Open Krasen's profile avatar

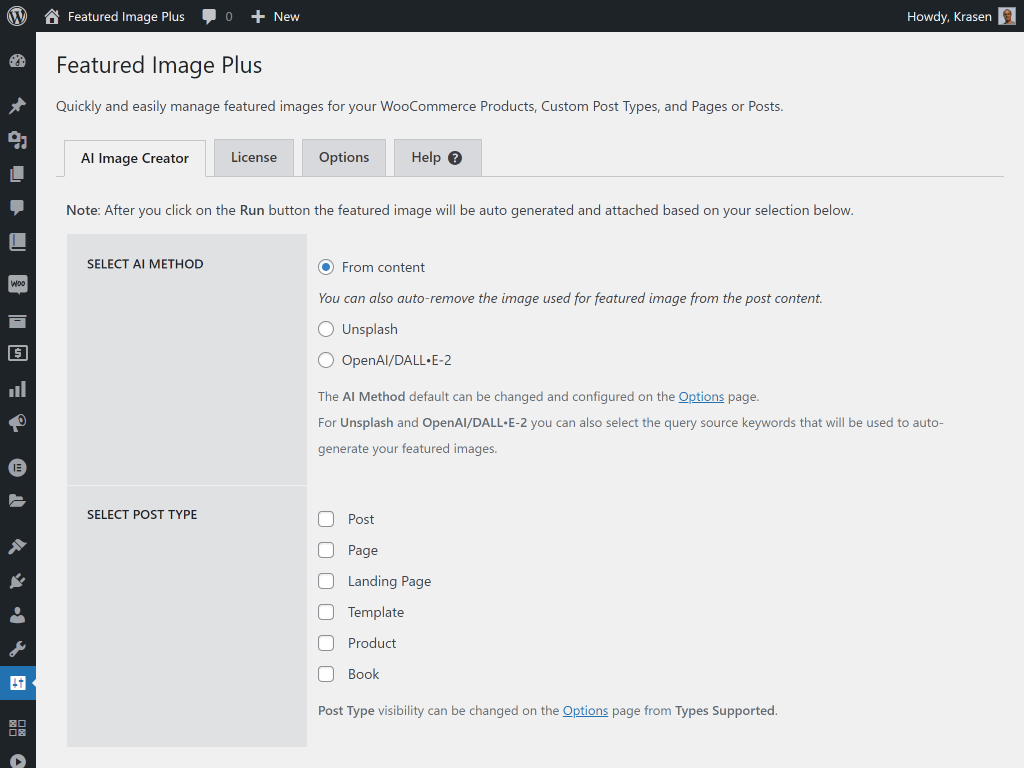(1007, 16)
